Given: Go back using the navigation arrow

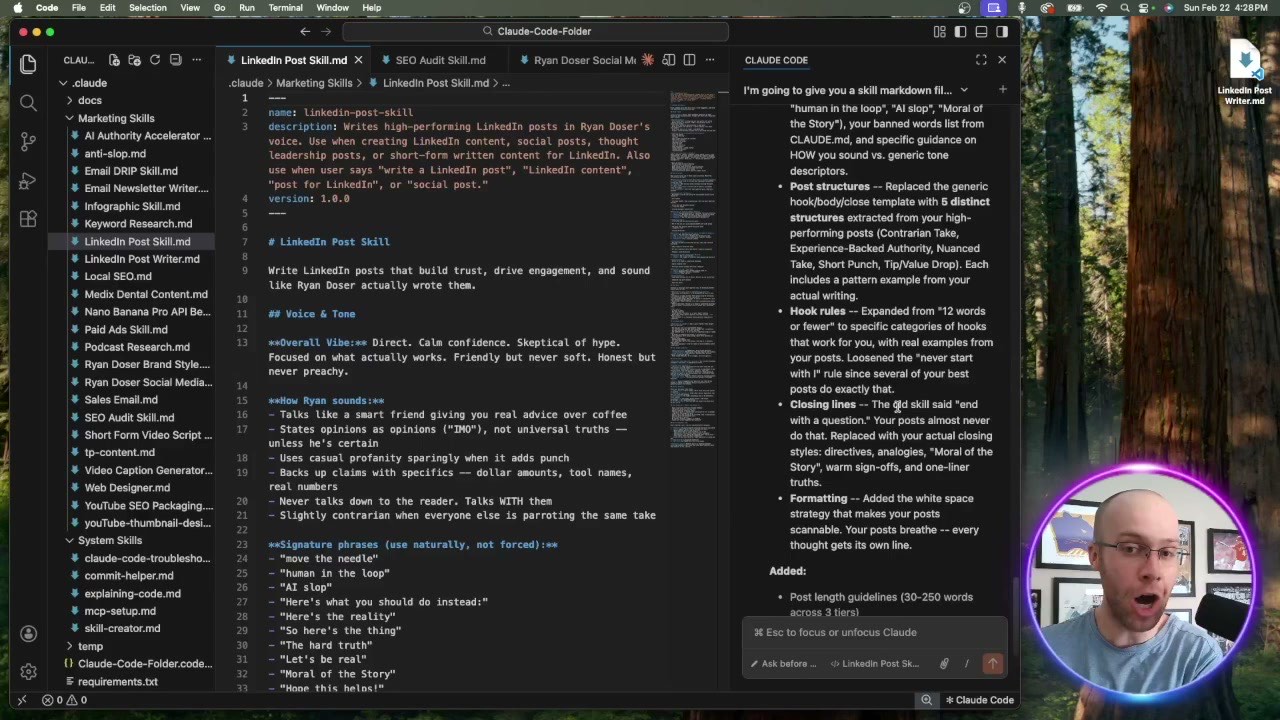Looking at the screenshot, I should point(305,31).
